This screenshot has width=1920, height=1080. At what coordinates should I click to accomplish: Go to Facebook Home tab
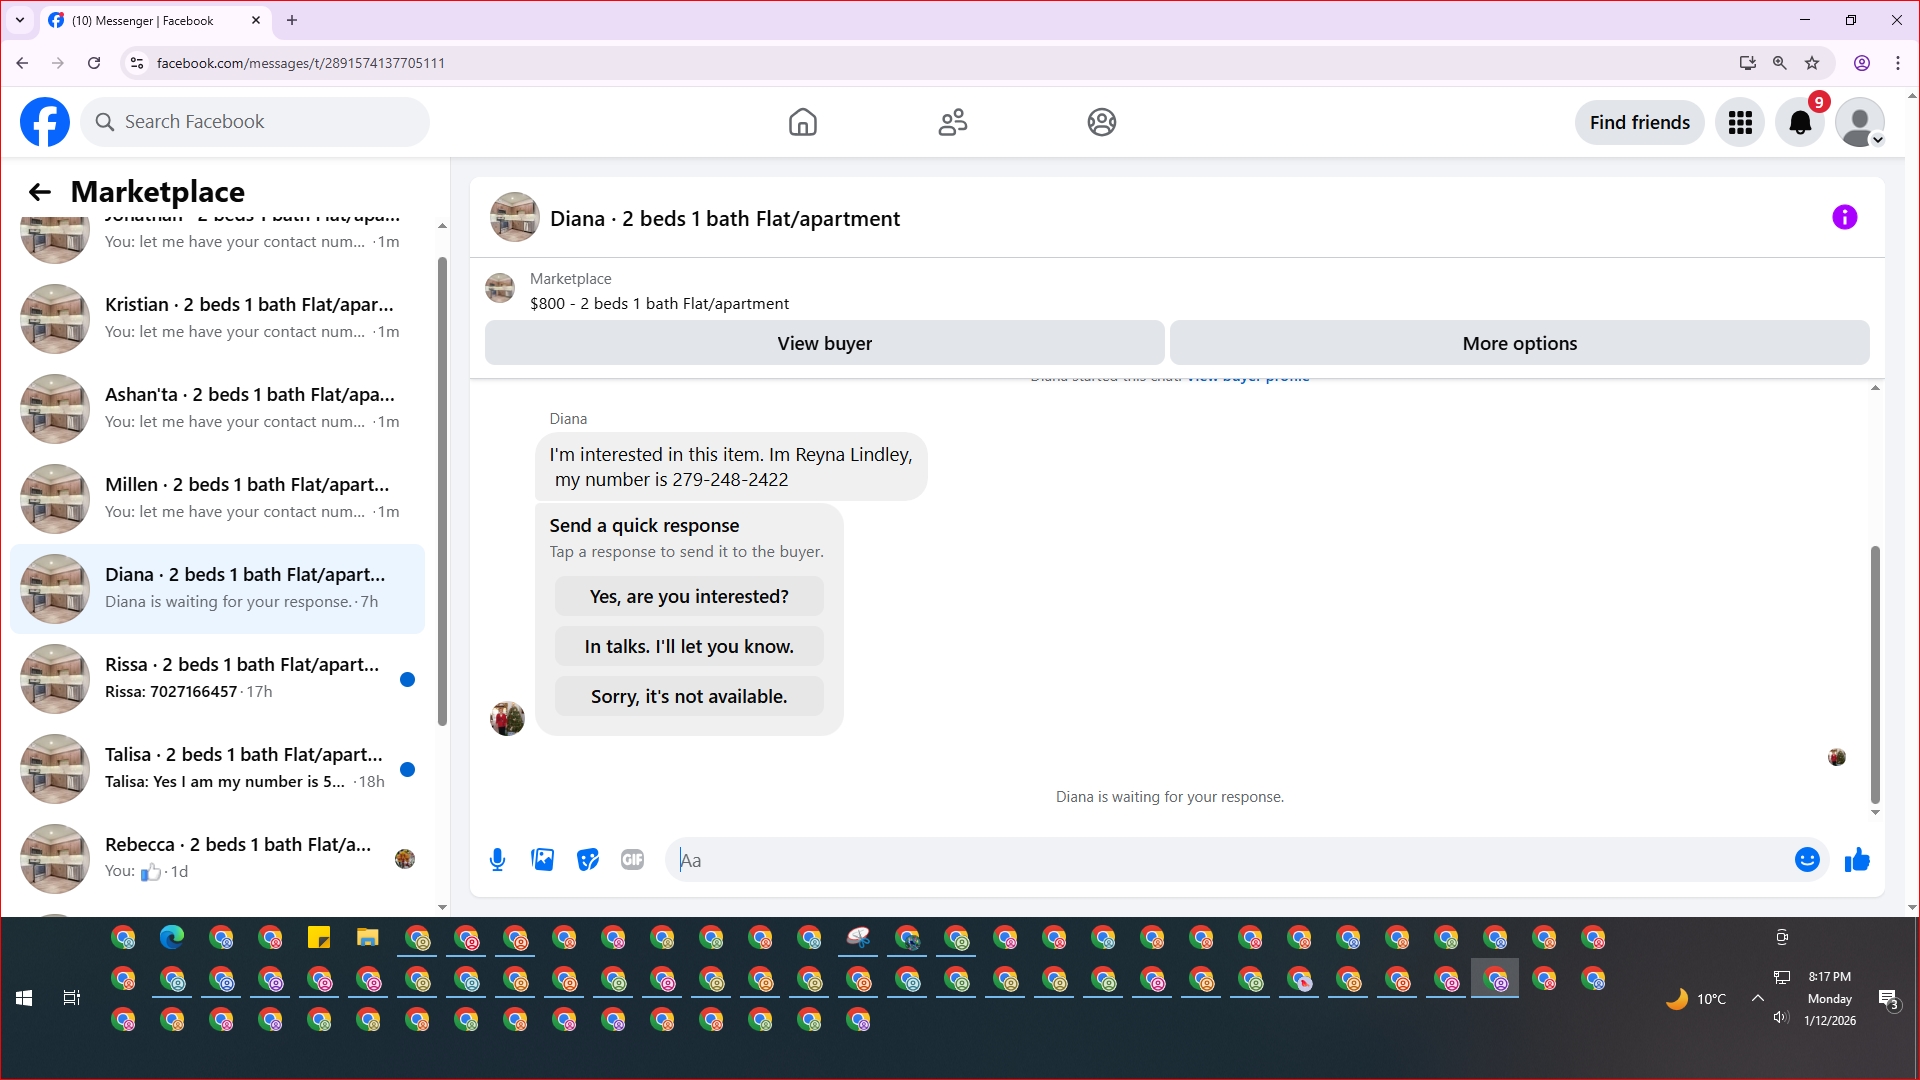802,123
